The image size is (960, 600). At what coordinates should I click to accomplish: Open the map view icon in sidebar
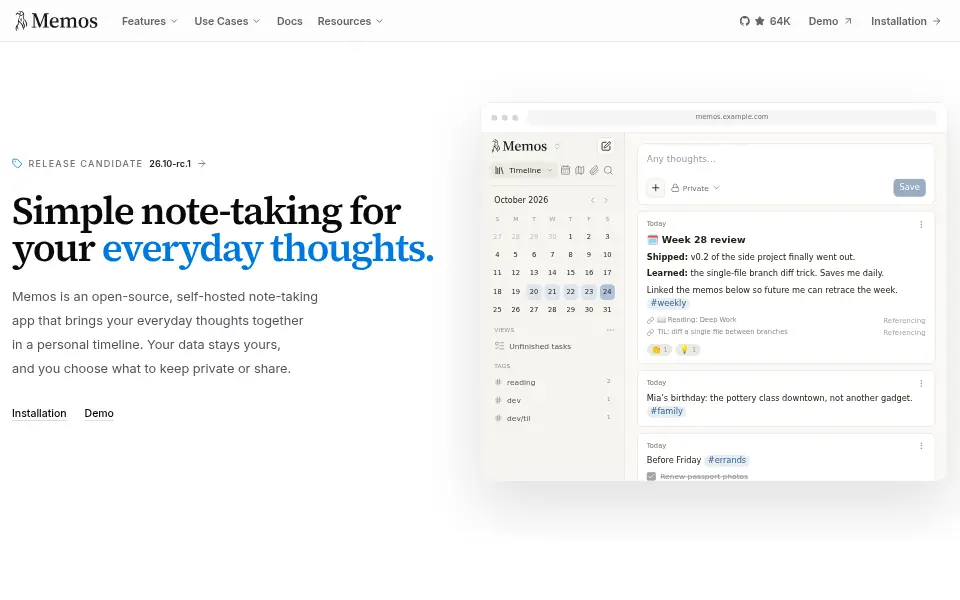click(579, 170)
